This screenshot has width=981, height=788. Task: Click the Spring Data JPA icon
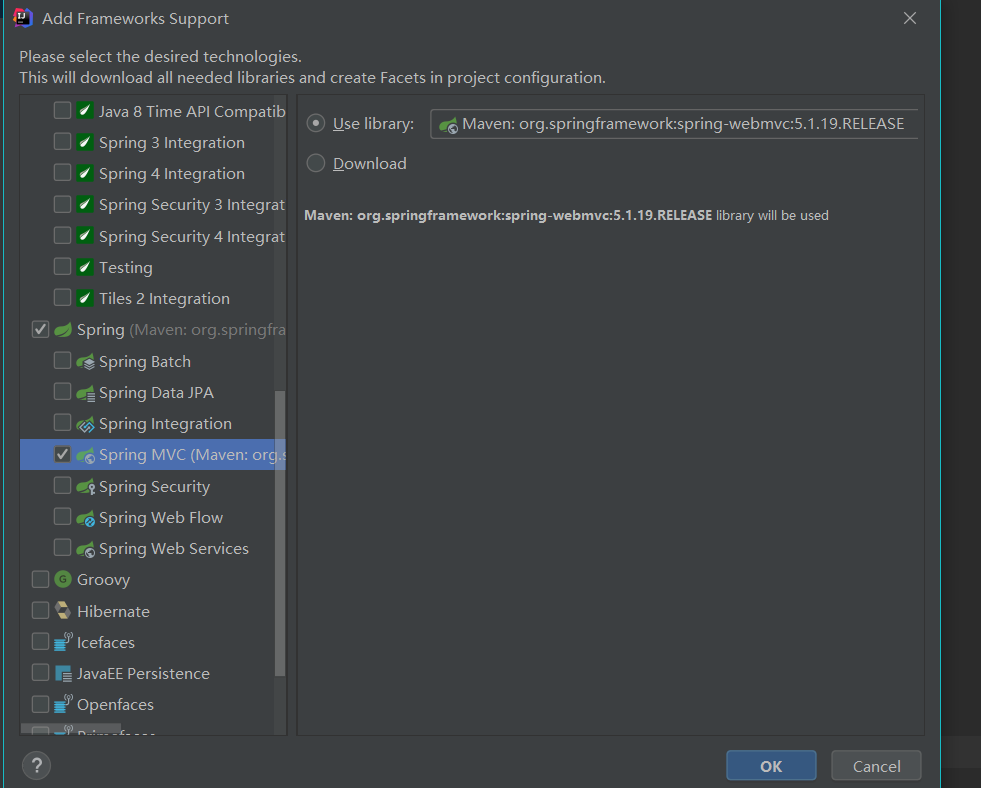(x=86, y=393)
